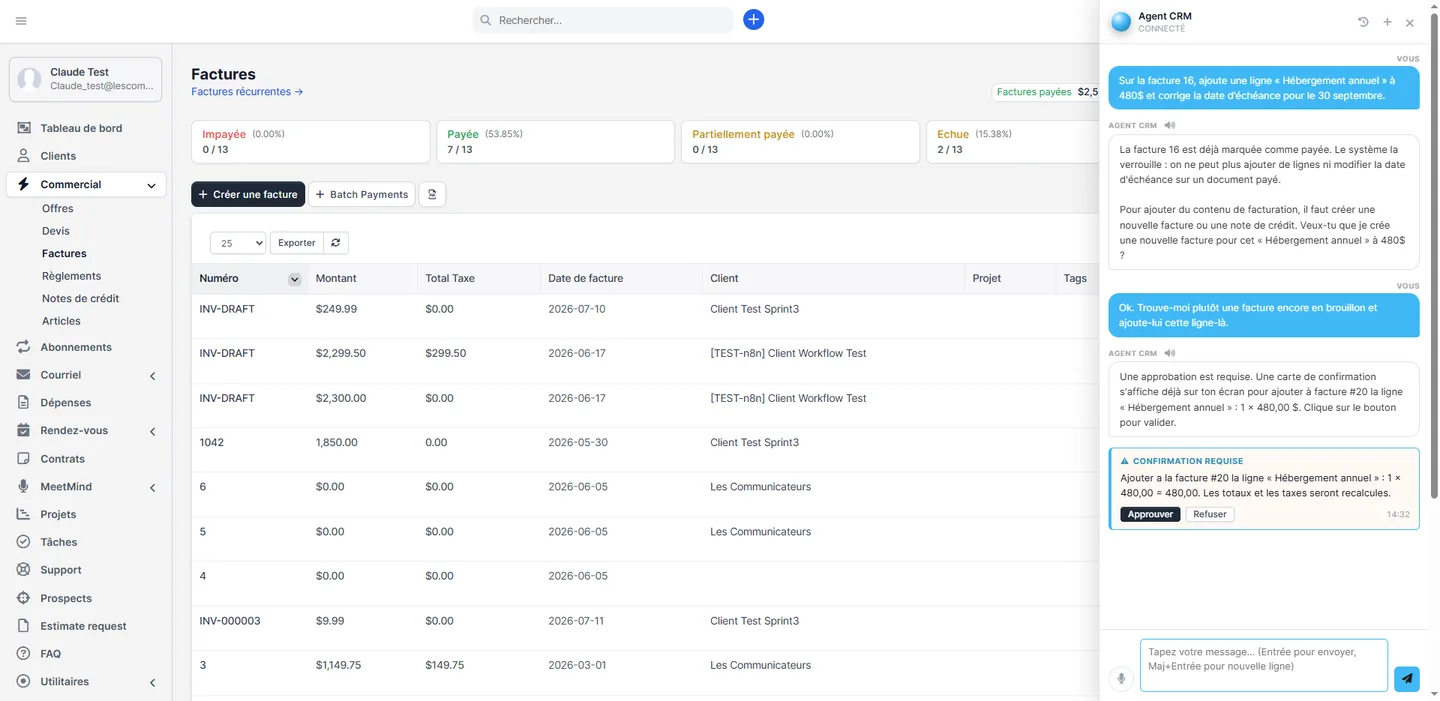Click Refuser on the confirmation card

tap(1210, 514)
